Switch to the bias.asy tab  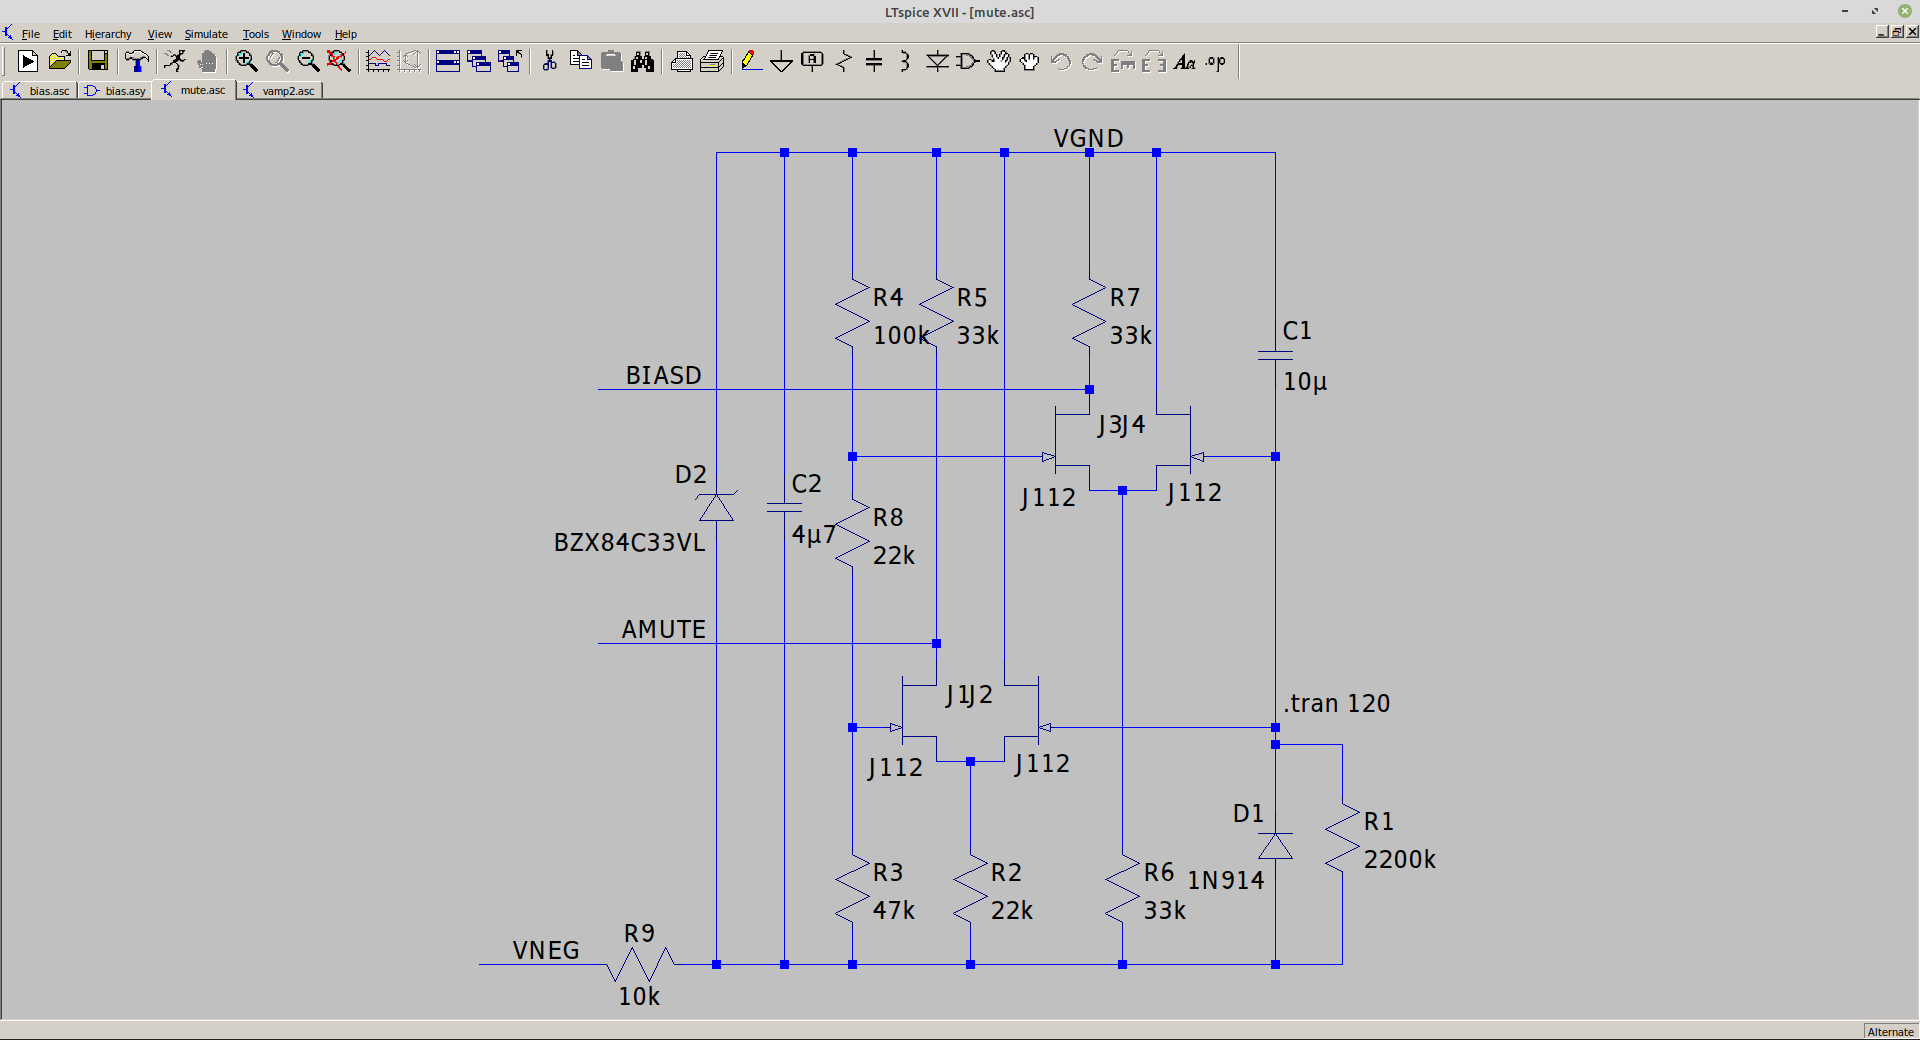[x=116, y=91]
